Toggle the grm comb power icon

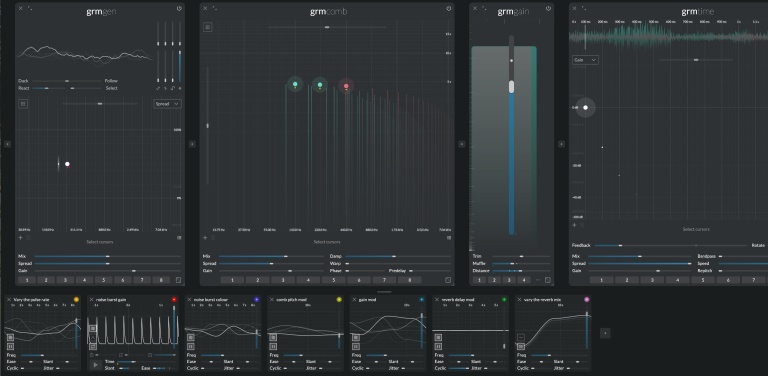[x=448, y=8]
